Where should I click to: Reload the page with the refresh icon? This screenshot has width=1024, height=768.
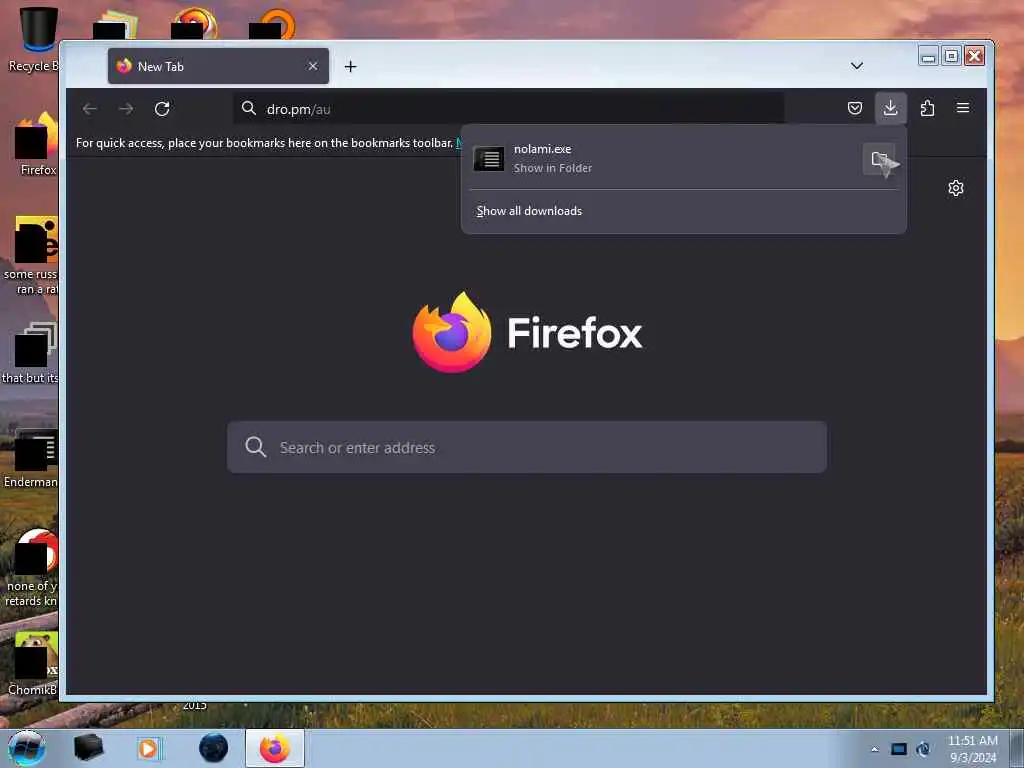coord(162,108)
